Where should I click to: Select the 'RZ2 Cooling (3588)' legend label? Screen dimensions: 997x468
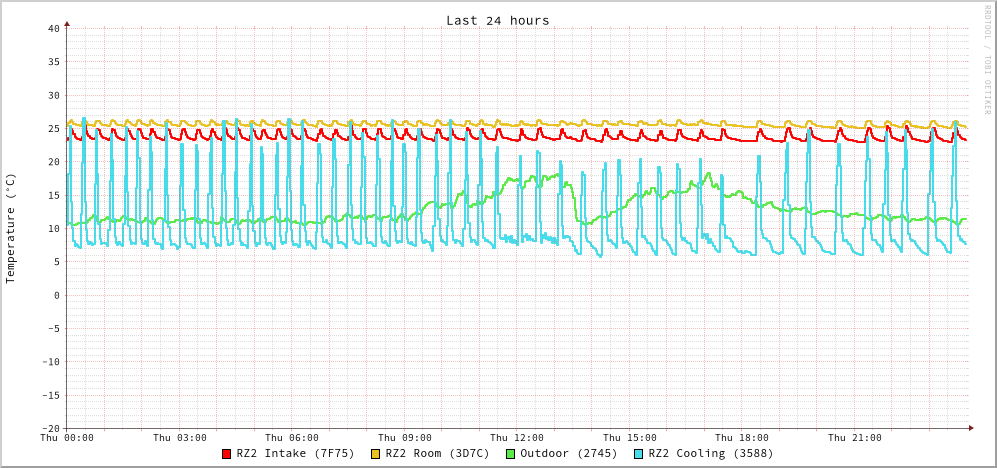tap(710, 453)
